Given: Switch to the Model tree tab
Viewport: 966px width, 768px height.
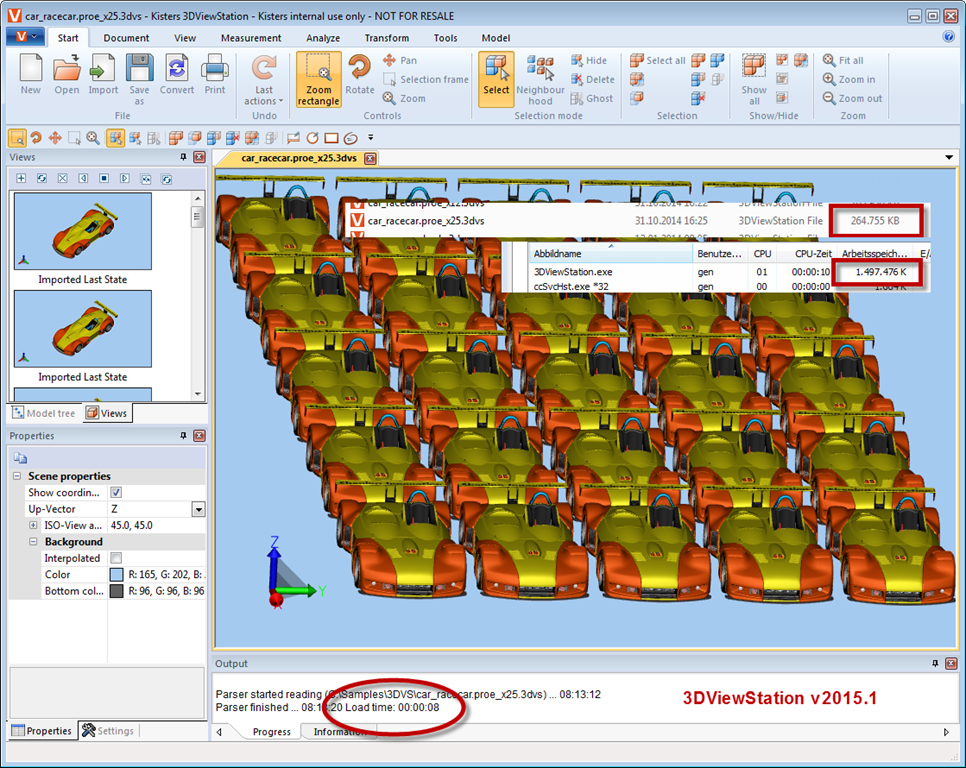Looking at the screenshot, I should pyautogui.click(x=44, y=413).
